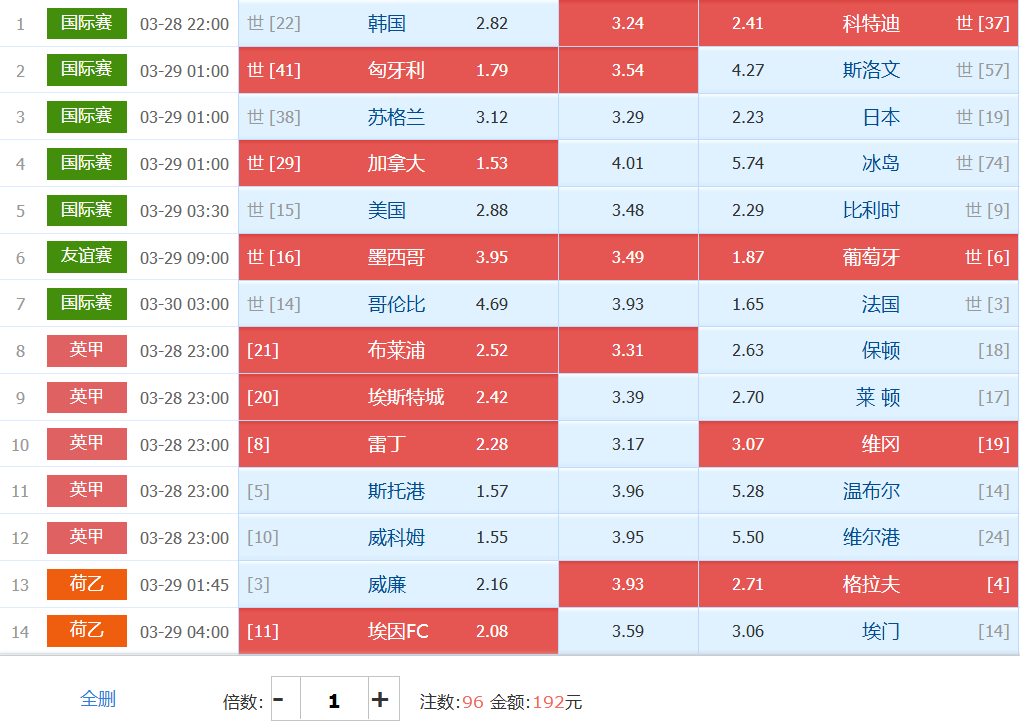Viewport: 1020px width, 721px height.
Task: Select away win 莱顿 odds 2.70
Action: pos(858,397)
